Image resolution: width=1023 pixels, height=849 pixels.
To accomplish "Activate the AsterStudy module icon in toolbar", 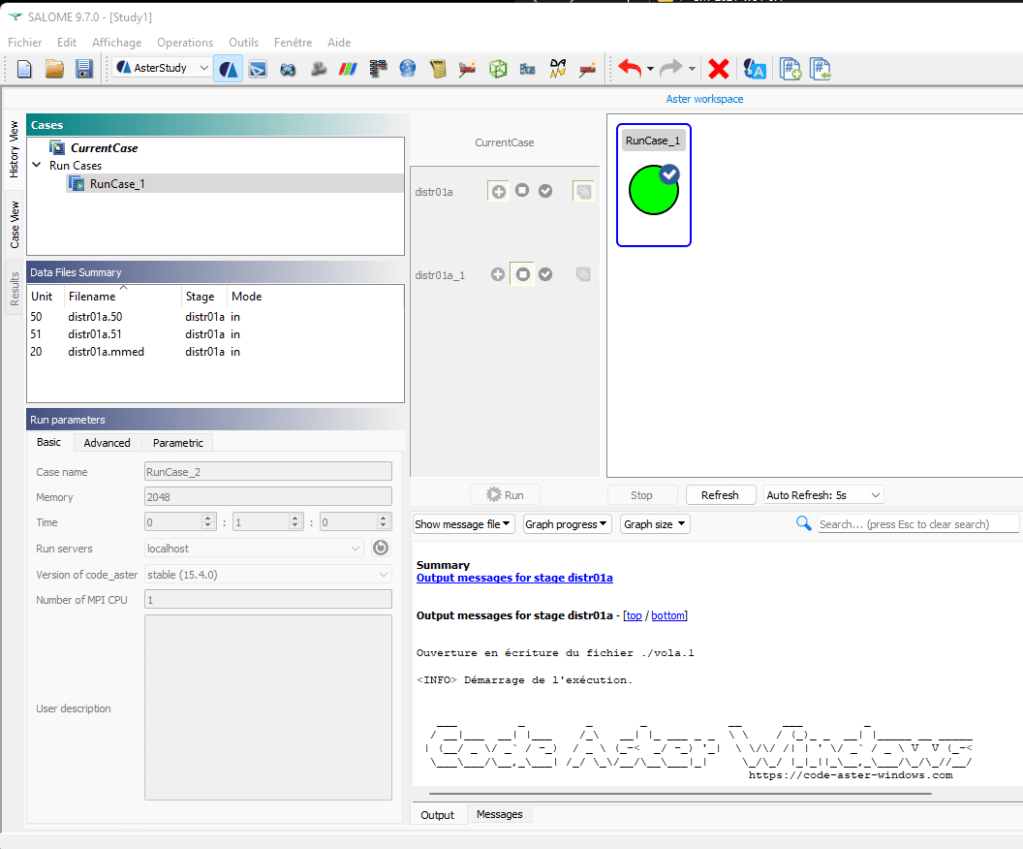I will tap(228, 69).
